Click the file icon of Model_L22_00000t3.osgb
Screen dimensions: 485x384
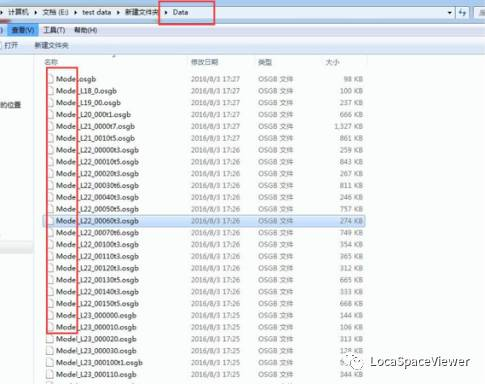pos(50,150)
